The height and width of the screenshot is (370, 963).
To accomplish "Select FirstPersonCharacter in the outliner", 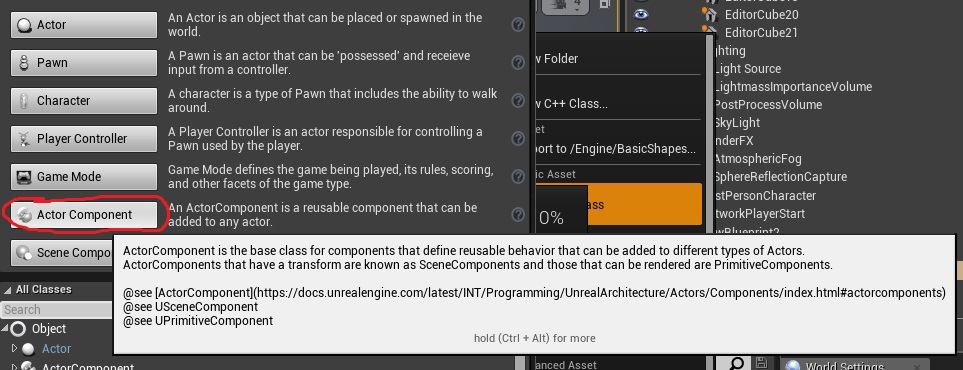I will click(765, 195).
